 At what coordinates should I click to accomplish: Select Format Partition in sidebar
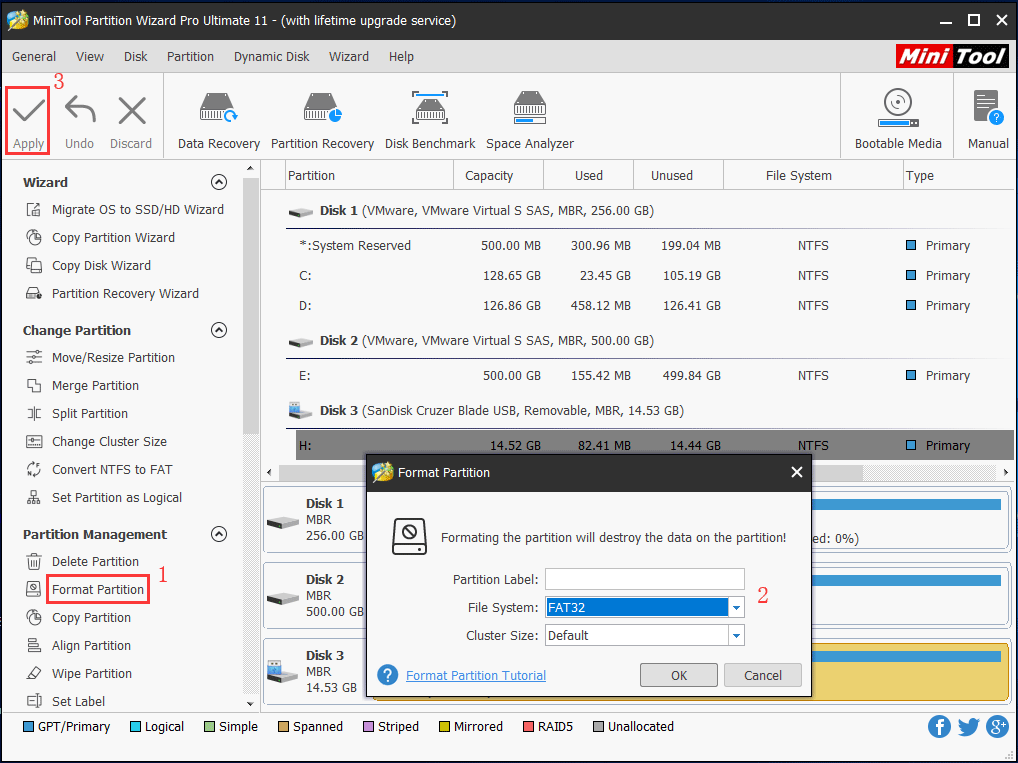click(98, 590)
